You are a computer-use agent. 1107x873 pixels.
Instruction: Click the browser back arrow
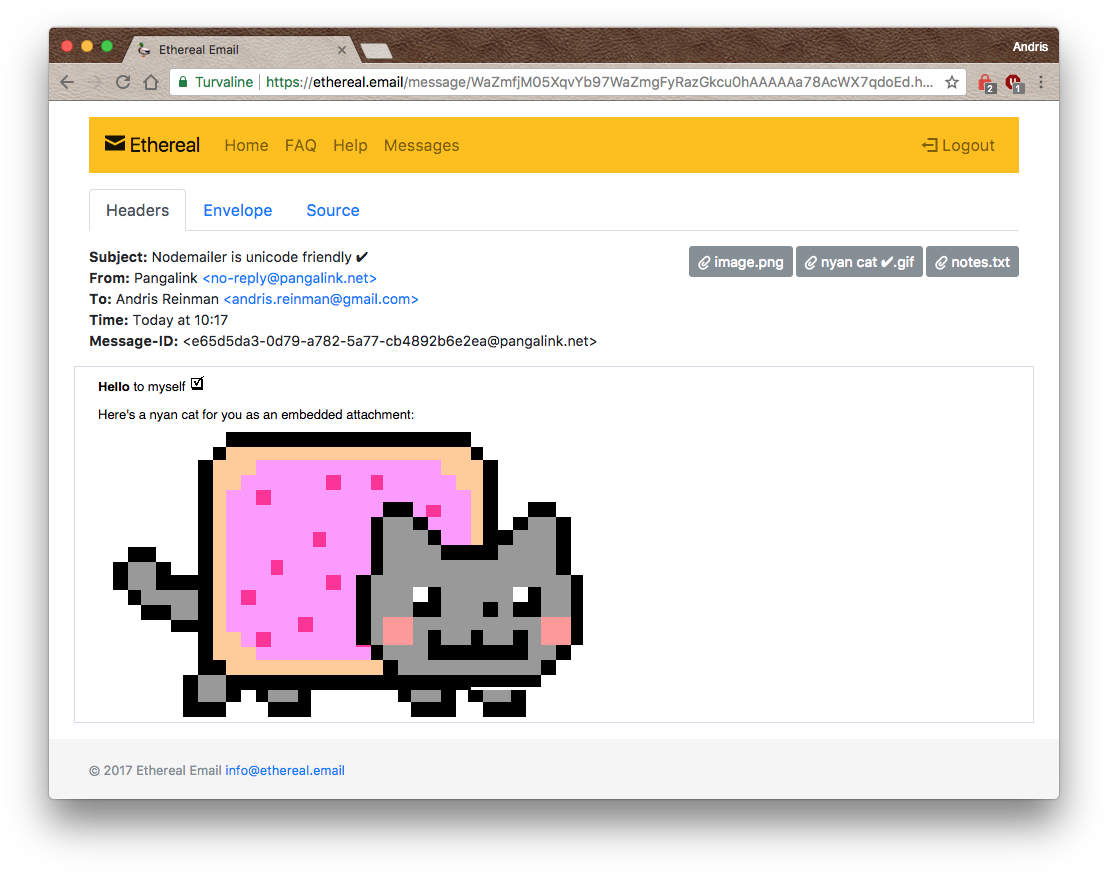click(68, 82)
